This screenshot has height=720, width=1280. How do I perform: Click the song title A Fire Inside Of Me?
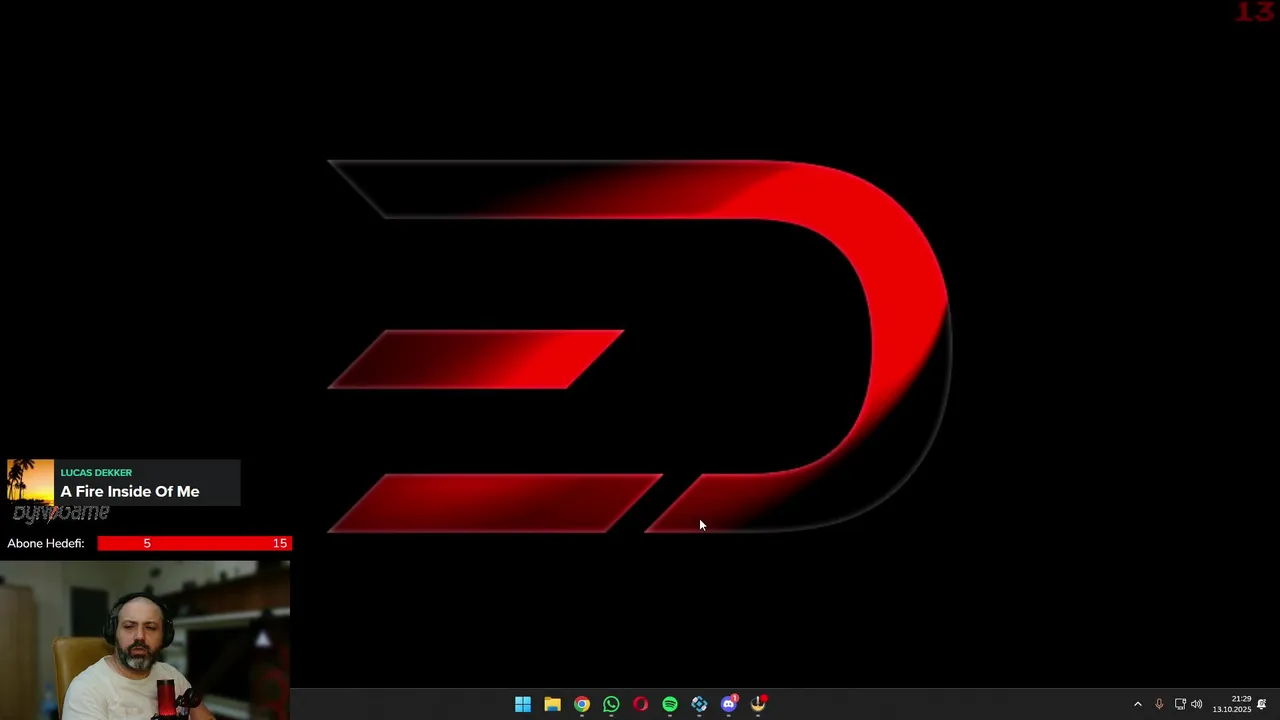click(130, 491)
